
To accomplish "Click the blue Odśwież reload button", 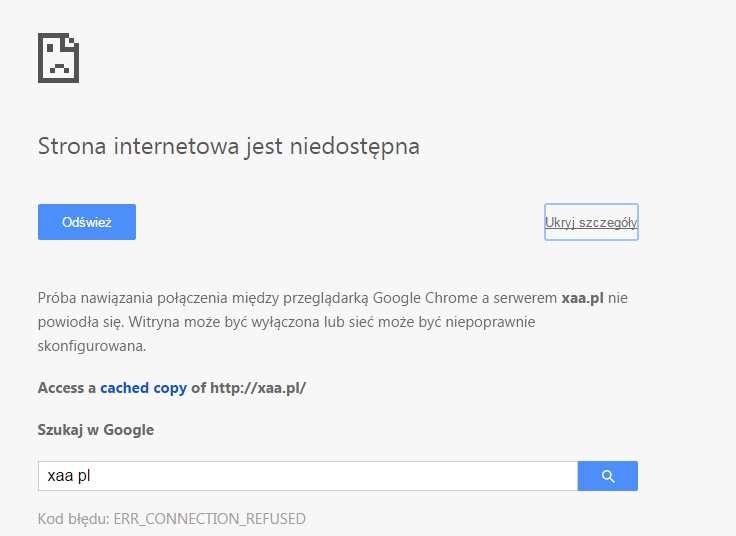I will [87, 222].
